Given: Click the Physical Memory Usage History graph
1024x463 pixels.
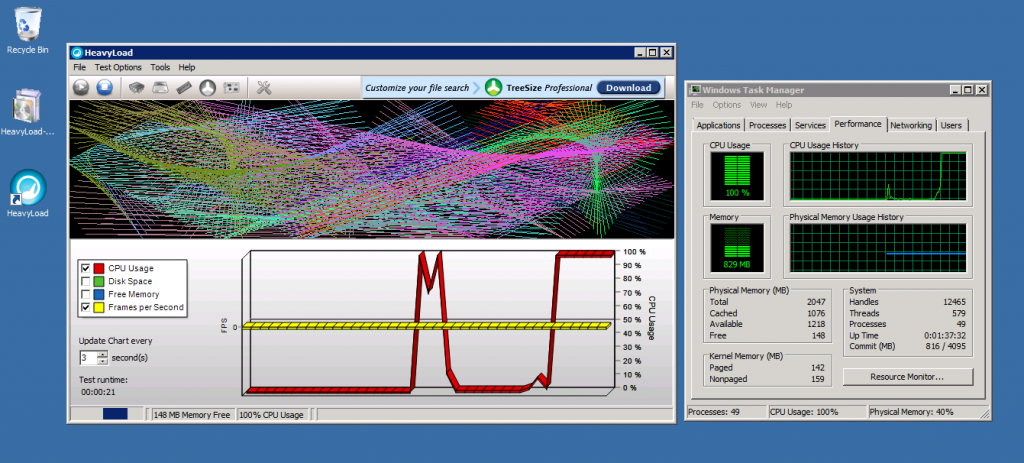Looking at the screenshot, I should [x=878, y=248].
